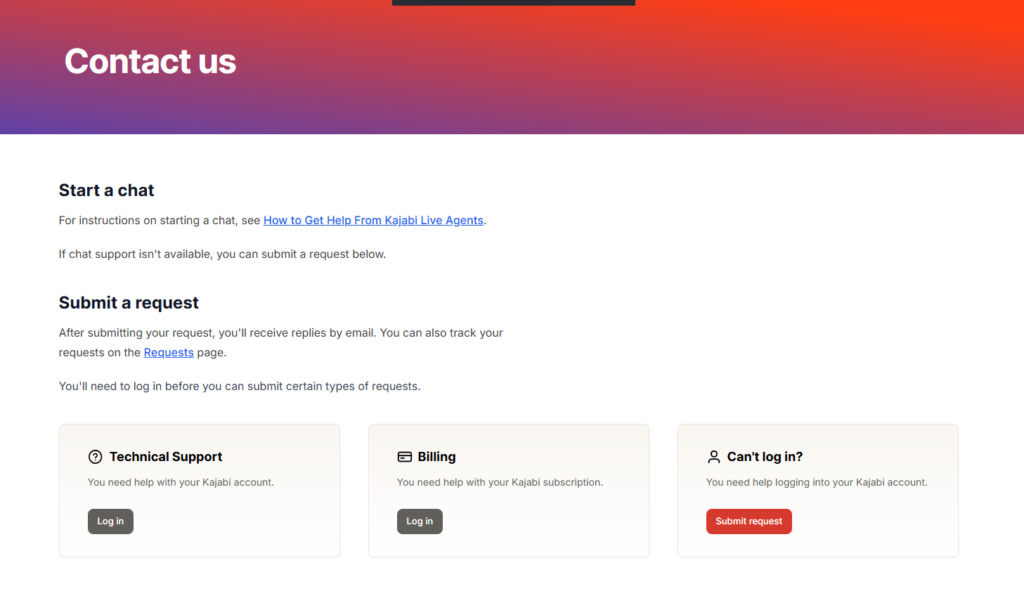Viewport: 1024px width, 596px height.
Task: Open the Requests page link
Action: tap(169, 352)
